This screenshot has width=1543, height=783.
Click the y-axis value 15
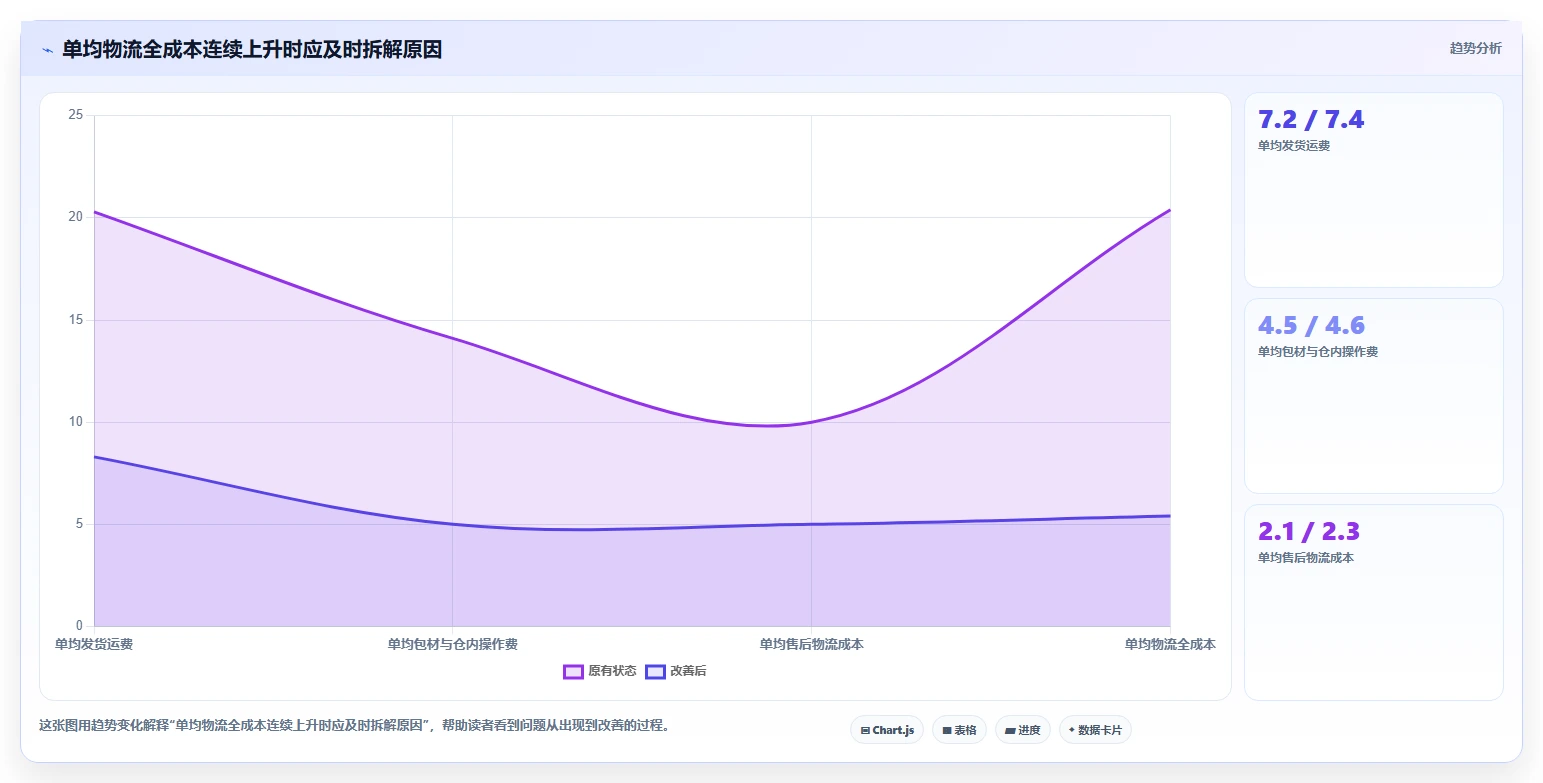tap(76, 320)
